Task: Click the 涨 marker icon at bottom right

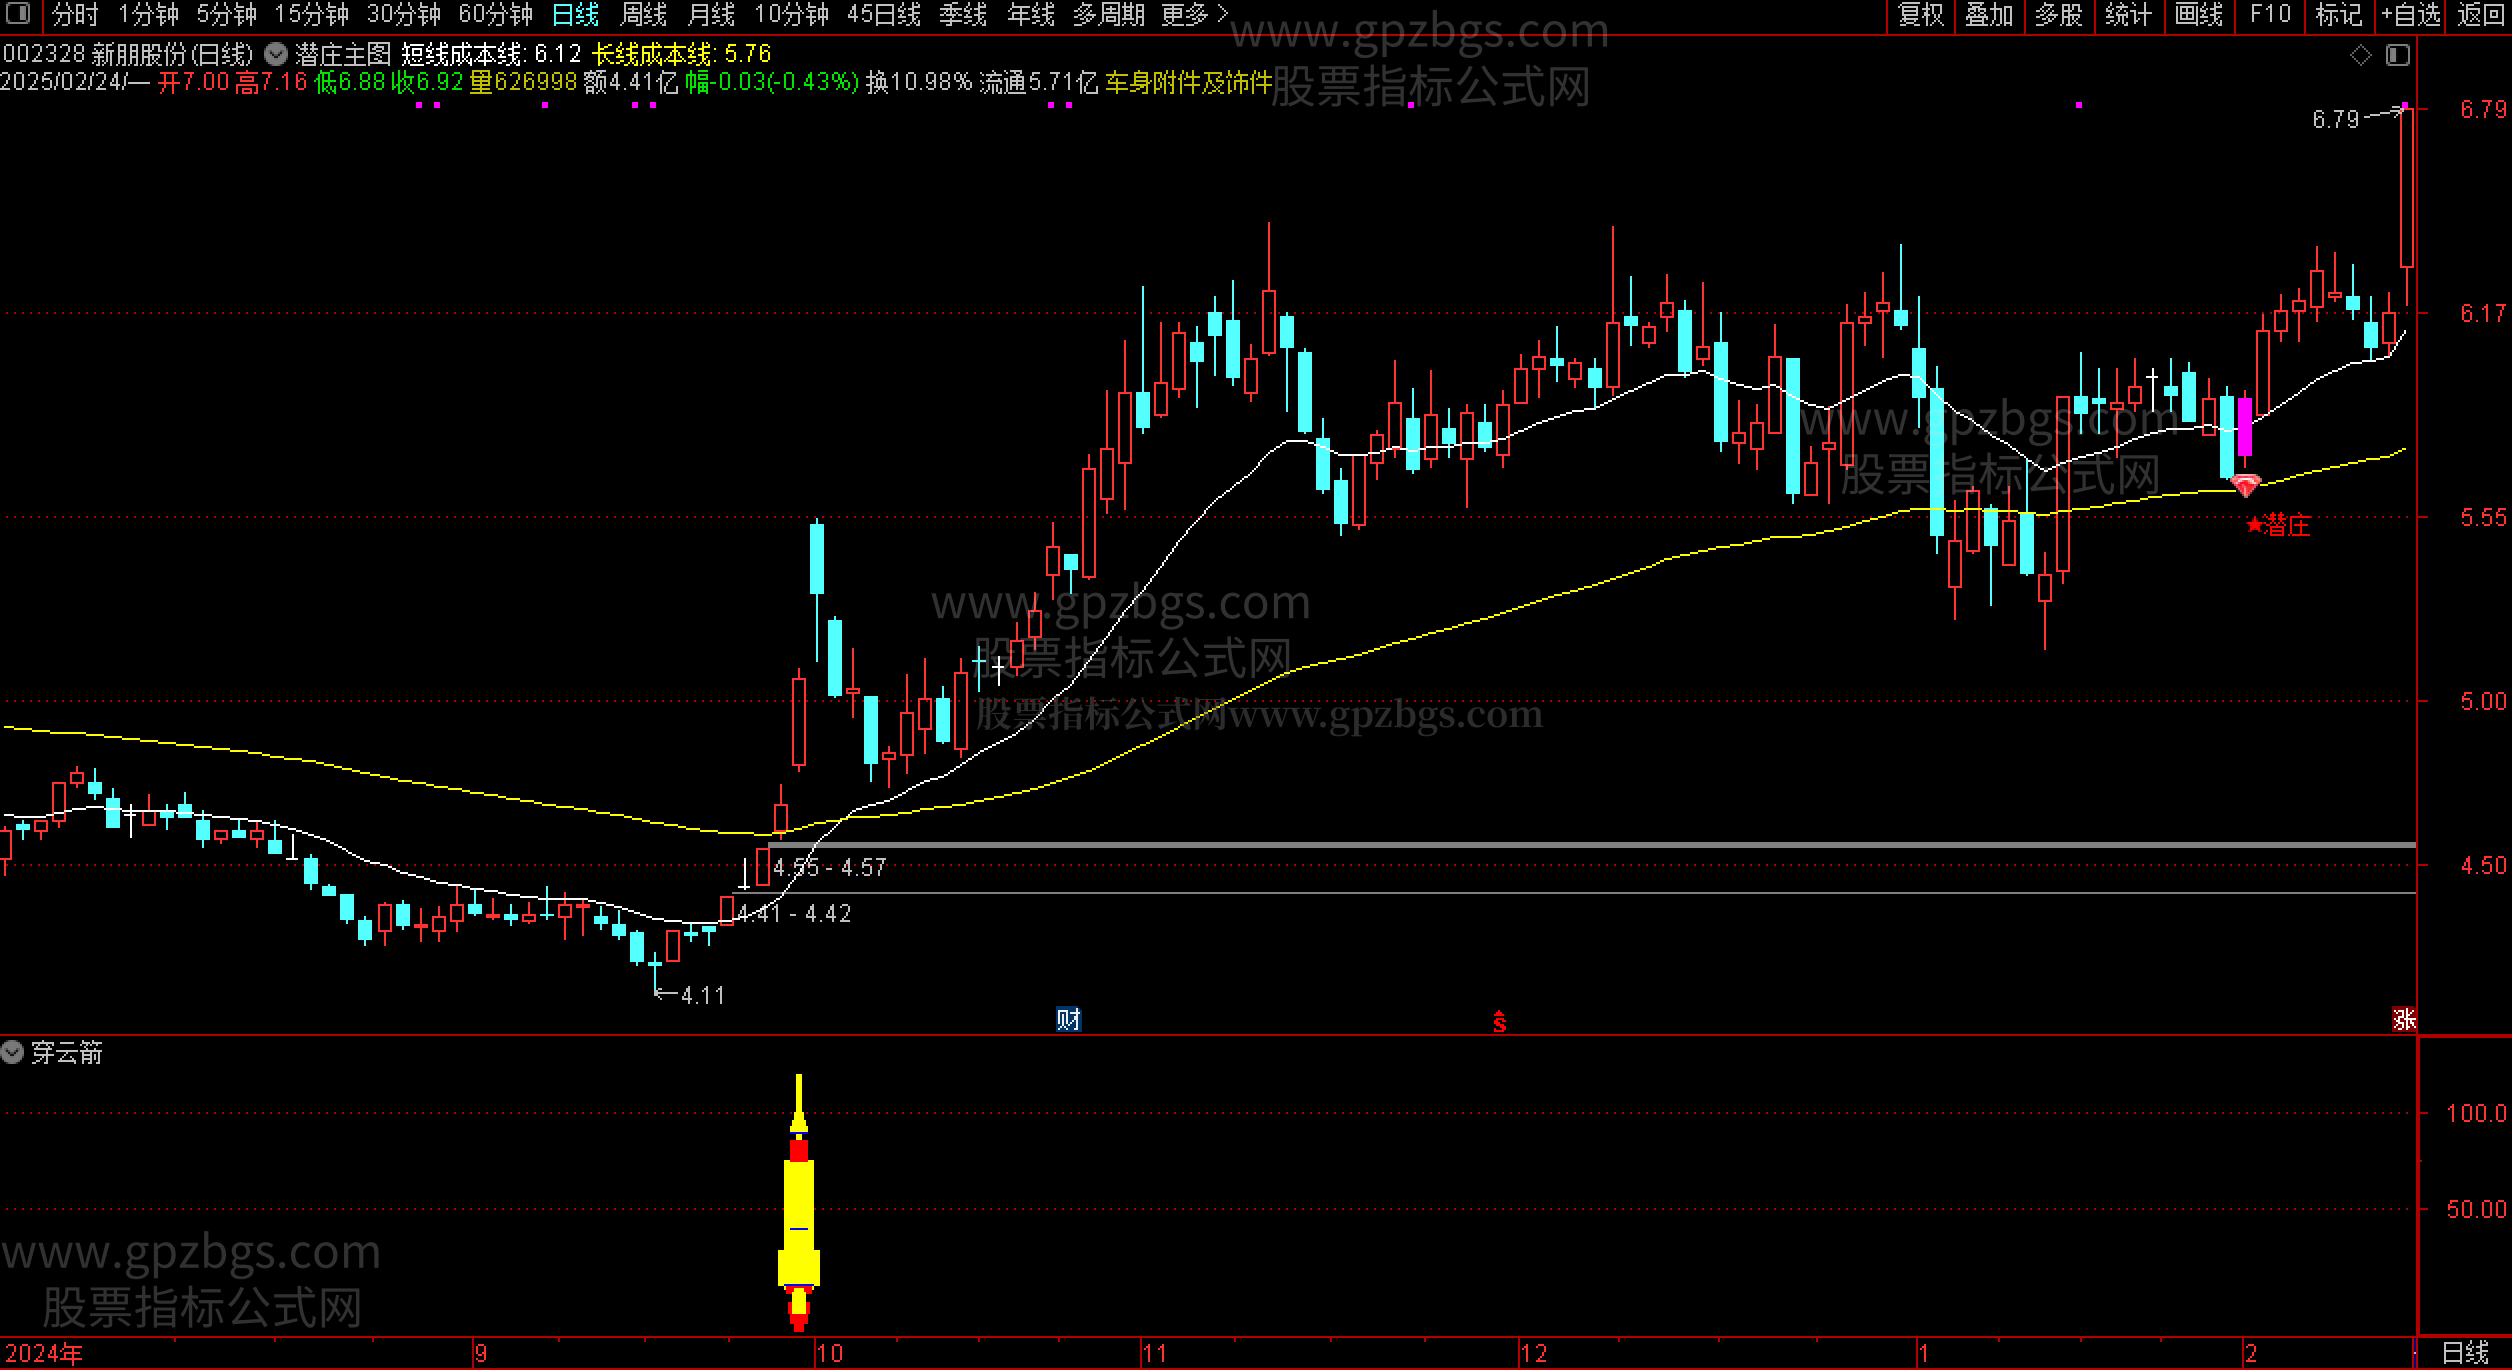Action: (2404, 1019)
